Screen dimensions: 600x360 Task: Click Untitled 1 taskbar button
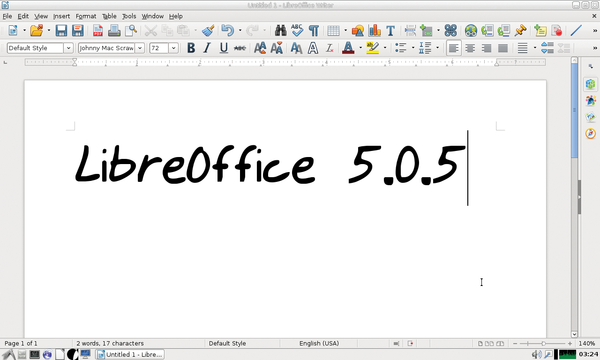pyautogui.click(x=130, y=355)
